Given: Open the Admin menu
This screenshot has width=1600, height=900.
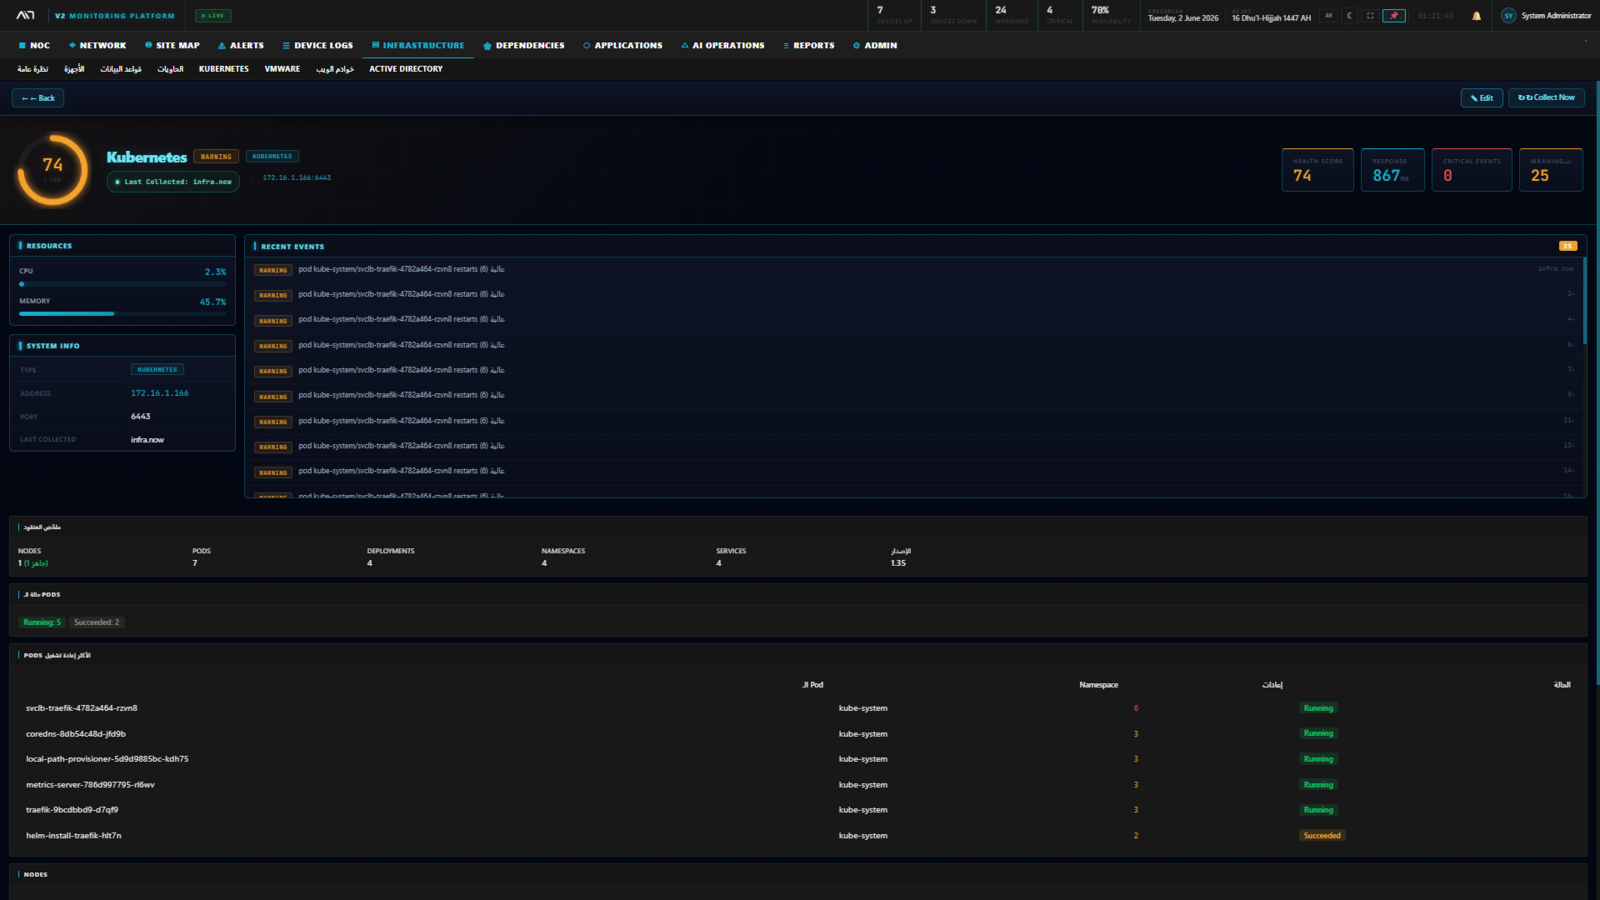Looking at the screenshot, I should click(x=875, y=45).
